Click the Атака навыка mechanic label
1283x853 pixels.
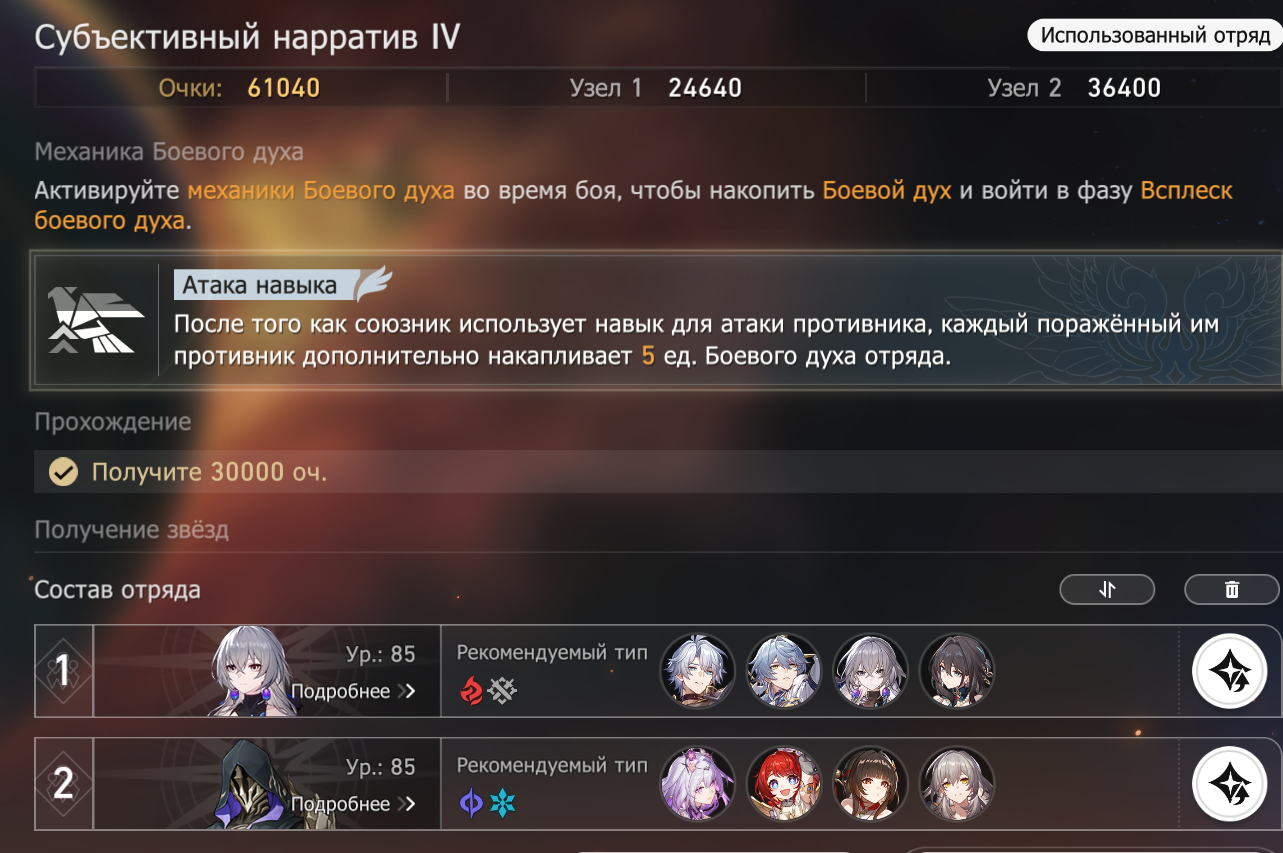point(260,285)
